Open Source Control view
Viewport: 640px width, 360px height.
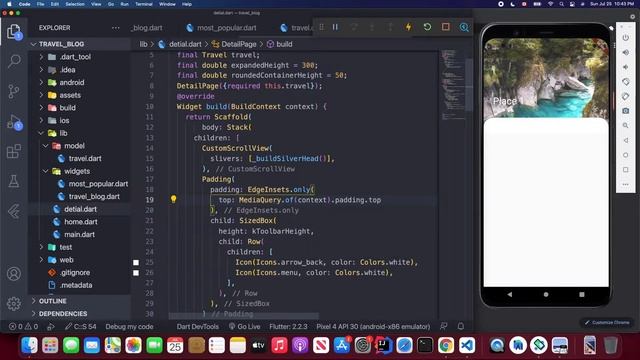pos(14,91)
